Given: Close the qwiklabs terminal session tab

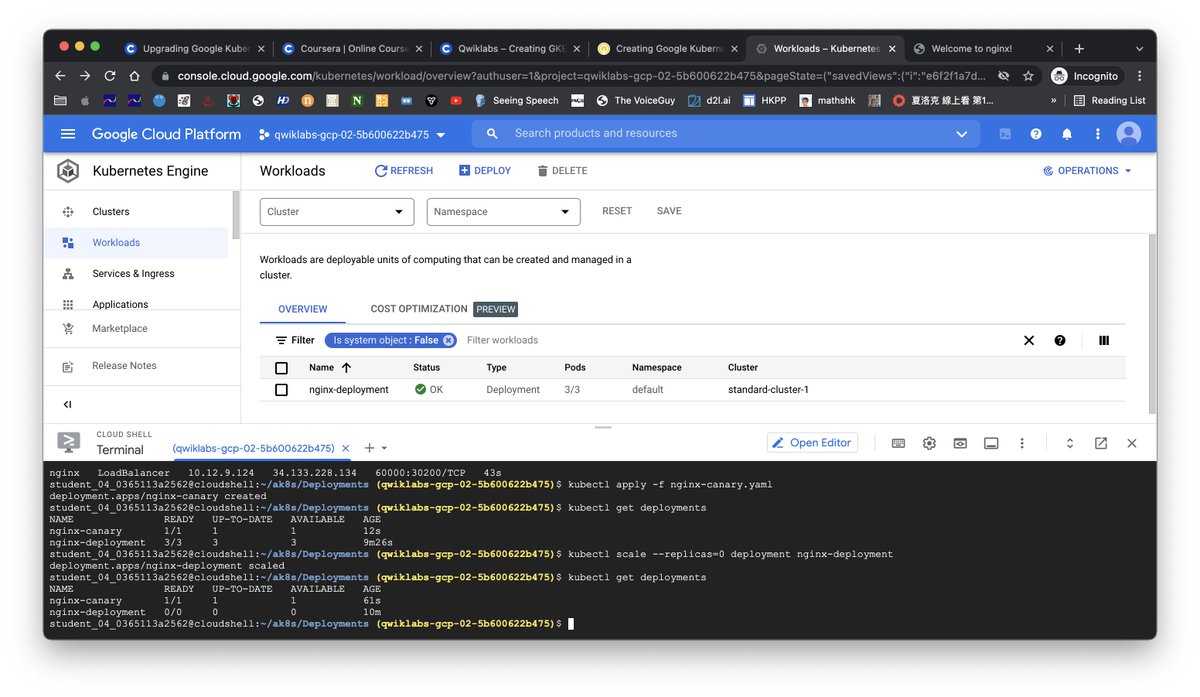Looking at the screenshot, I should [346, 448].
